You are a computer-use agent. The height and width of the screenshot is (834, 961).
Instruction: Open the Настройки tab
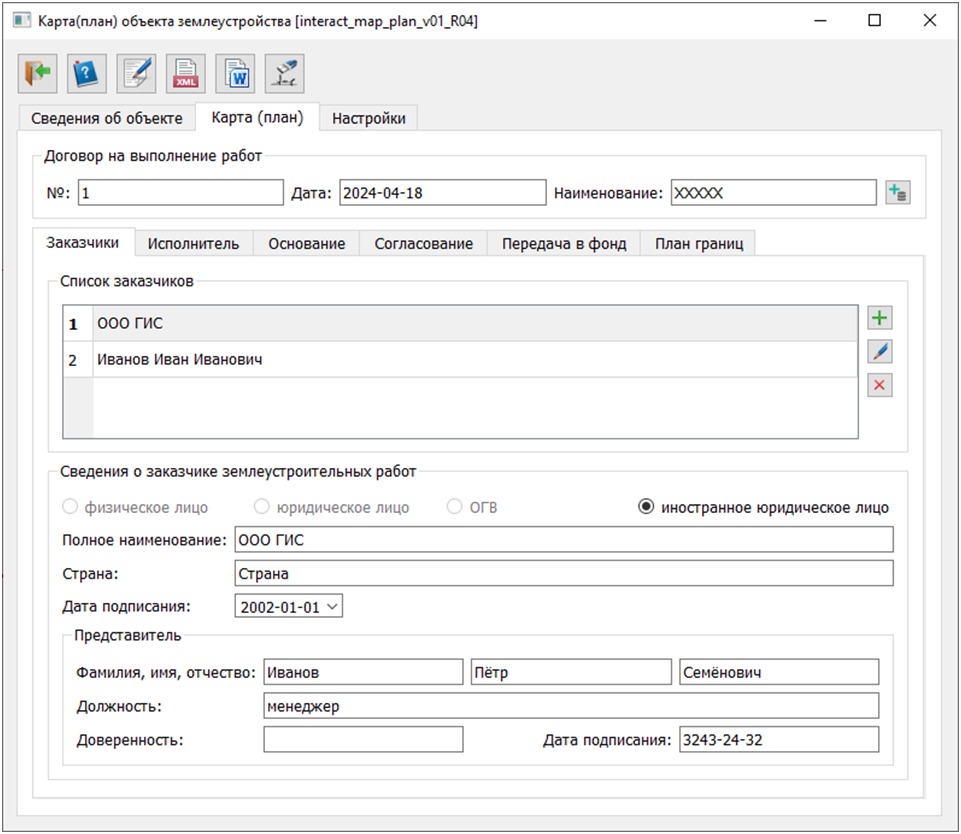point(368,118)
